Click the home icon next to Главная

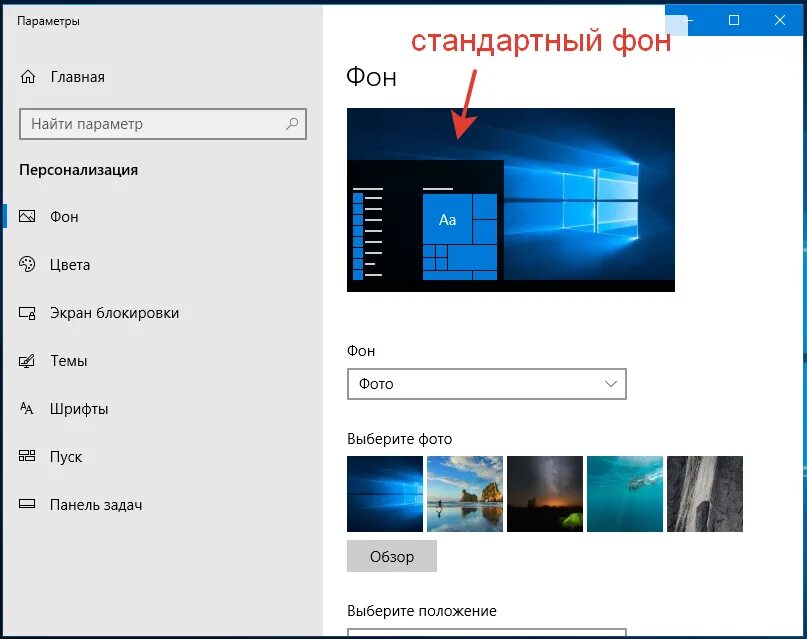(28, 76)
